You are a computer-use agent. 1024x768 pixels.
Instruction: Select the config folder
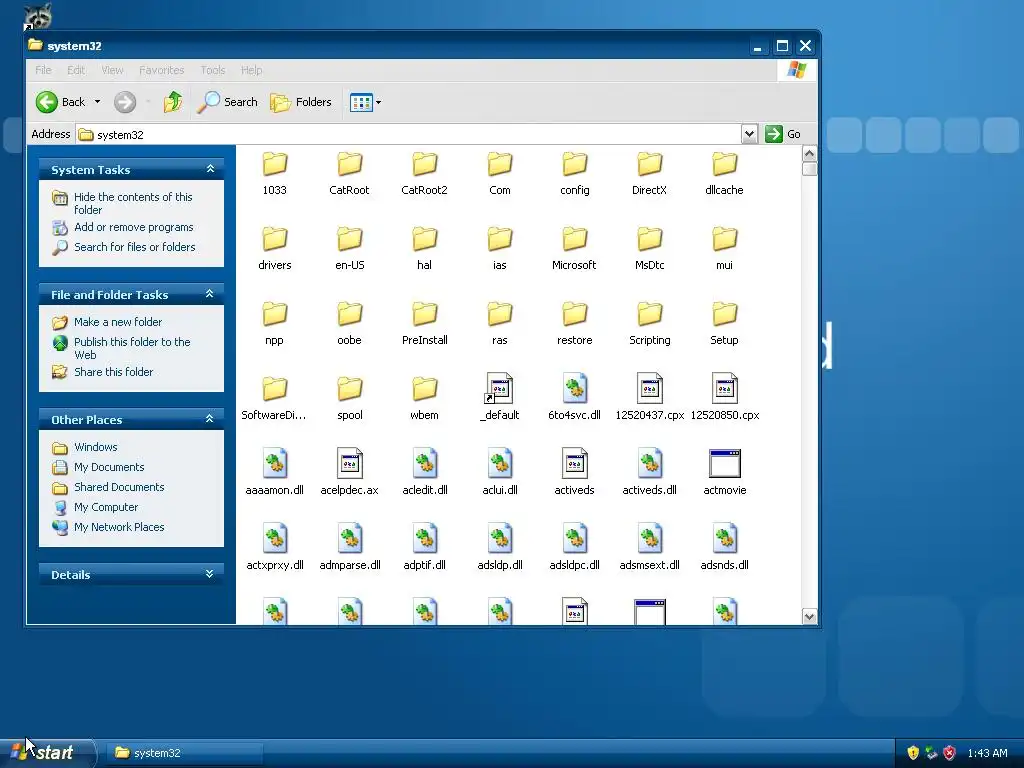575,174
